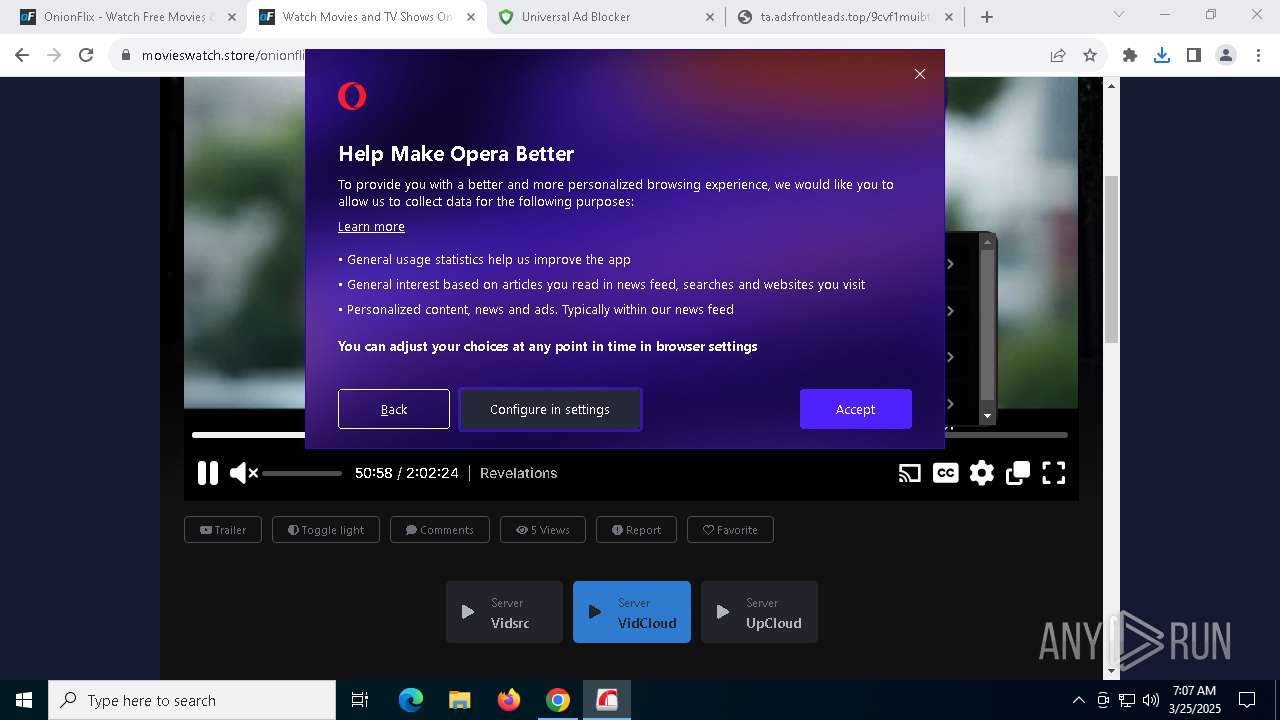Open the notification center icon
The width and height of the screenshot is (1280, 720).
[1247, 700]
